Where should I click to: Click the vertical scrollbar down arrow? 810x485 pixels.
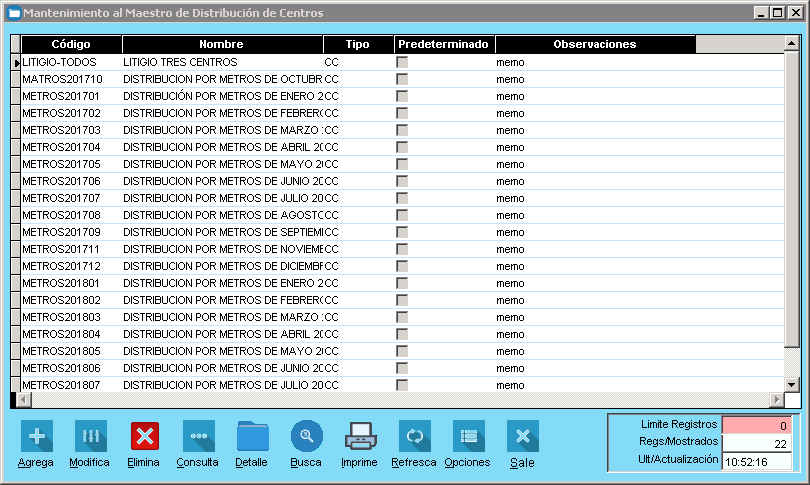(x=791, y=384)
